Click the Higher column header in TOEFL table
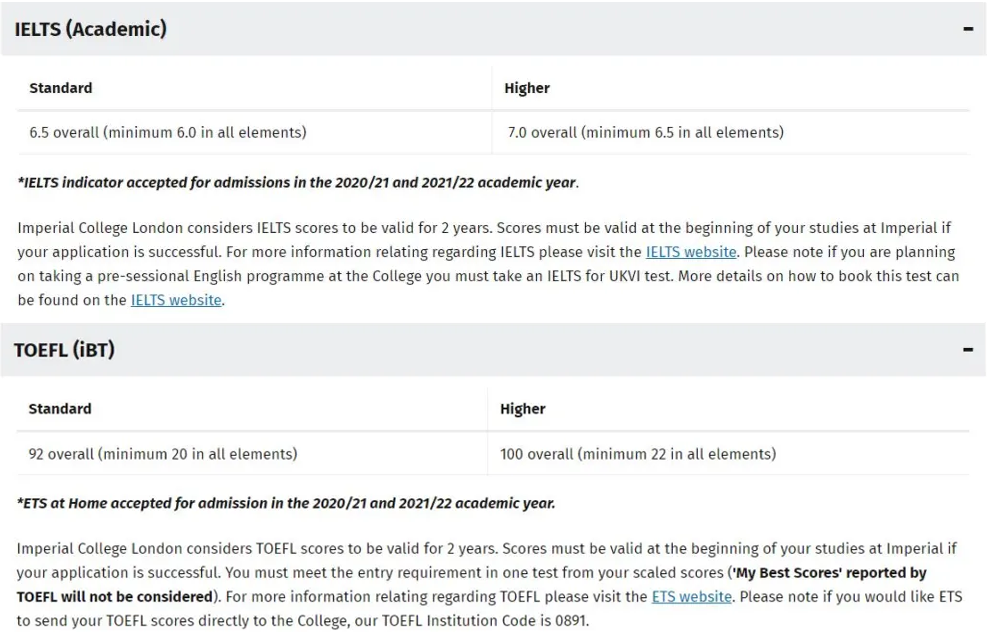This screenshot has height=632, width=987. [x=523, y=409]
